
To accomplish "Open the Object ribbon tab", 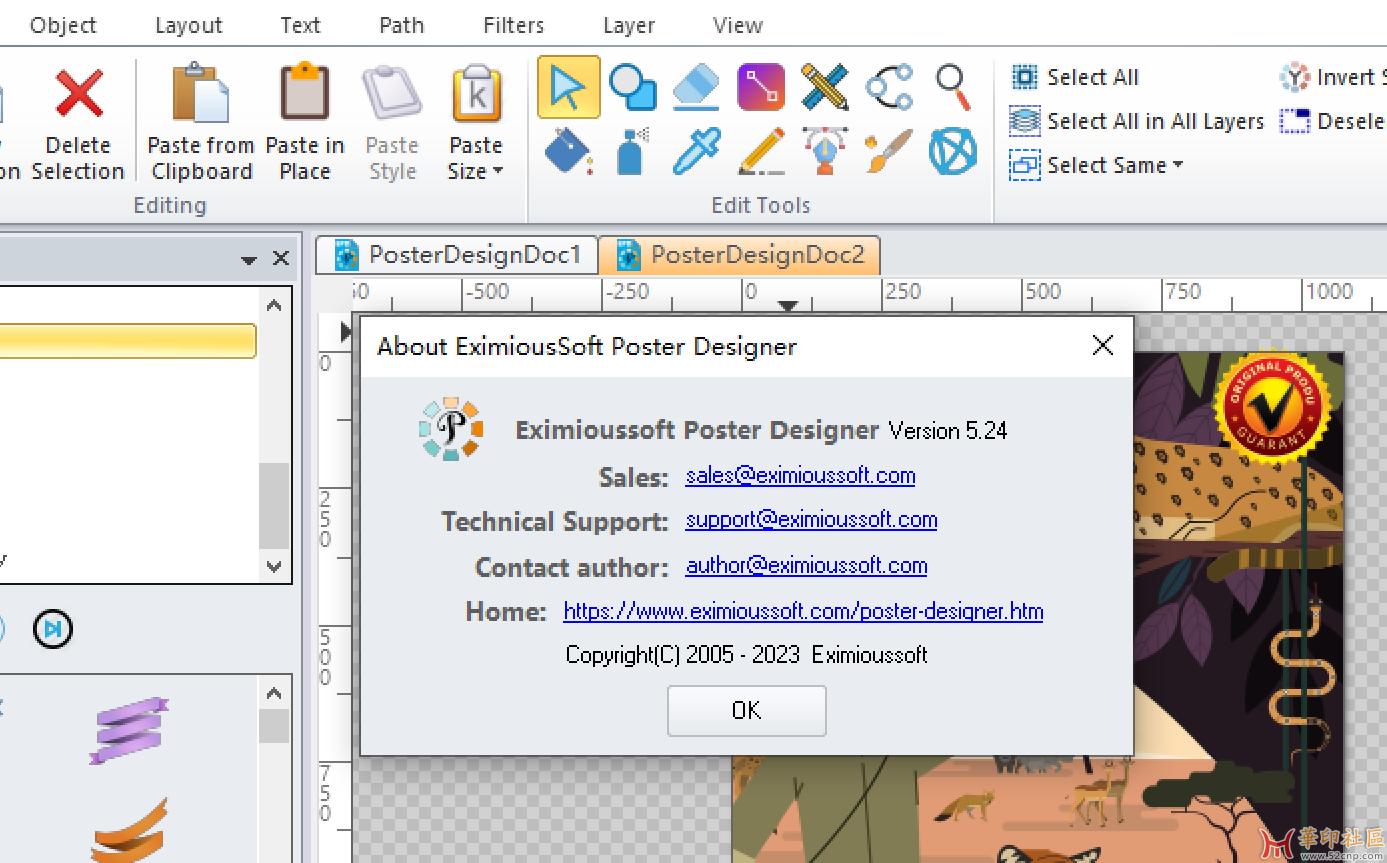I will point(63,25).
